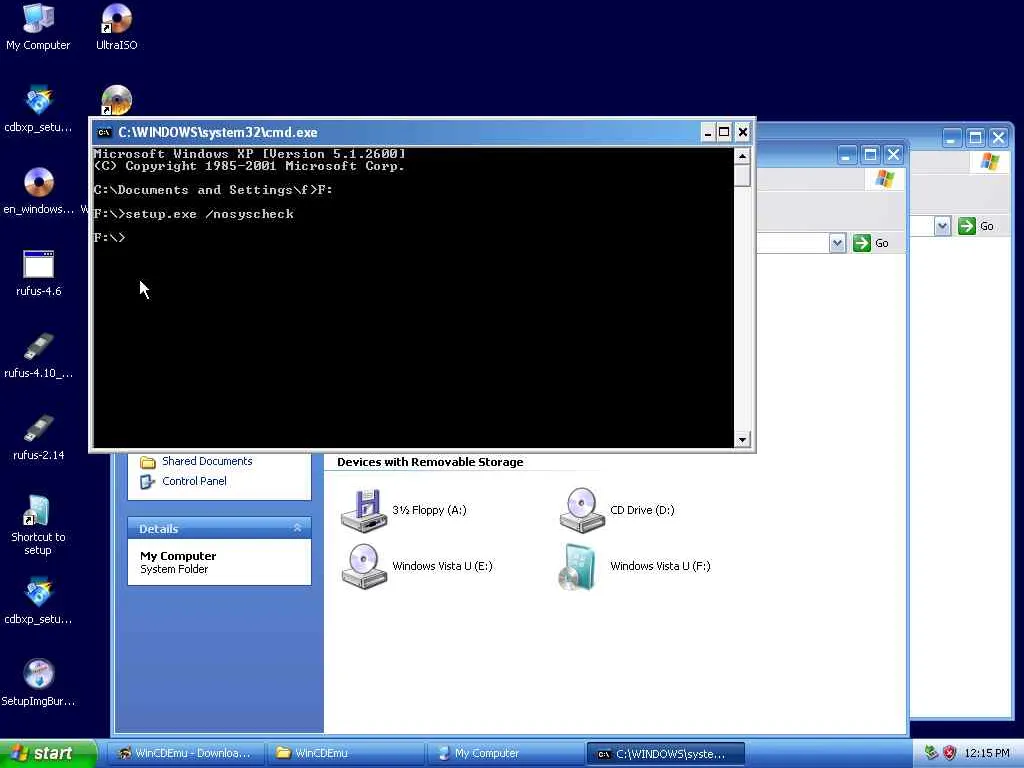Select the top cdbxp_setu... desktop icon
This screenshot has width=1024, height=768.
click(x=38, y=109)
